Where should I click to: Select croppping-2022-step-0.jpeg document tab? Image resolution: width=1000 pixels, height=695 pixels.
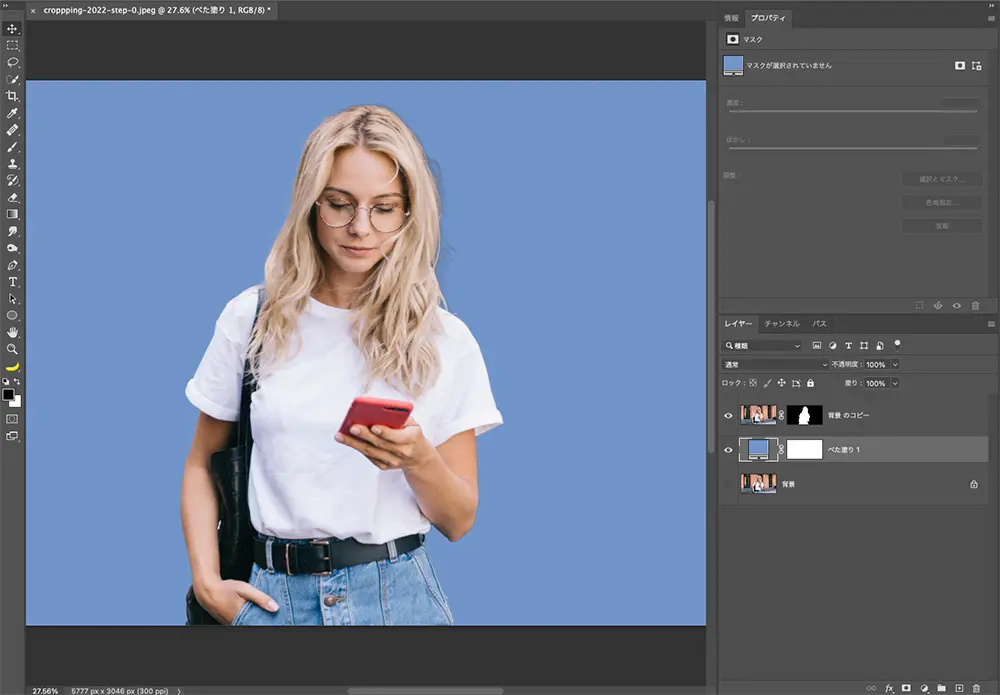(157, 10)
